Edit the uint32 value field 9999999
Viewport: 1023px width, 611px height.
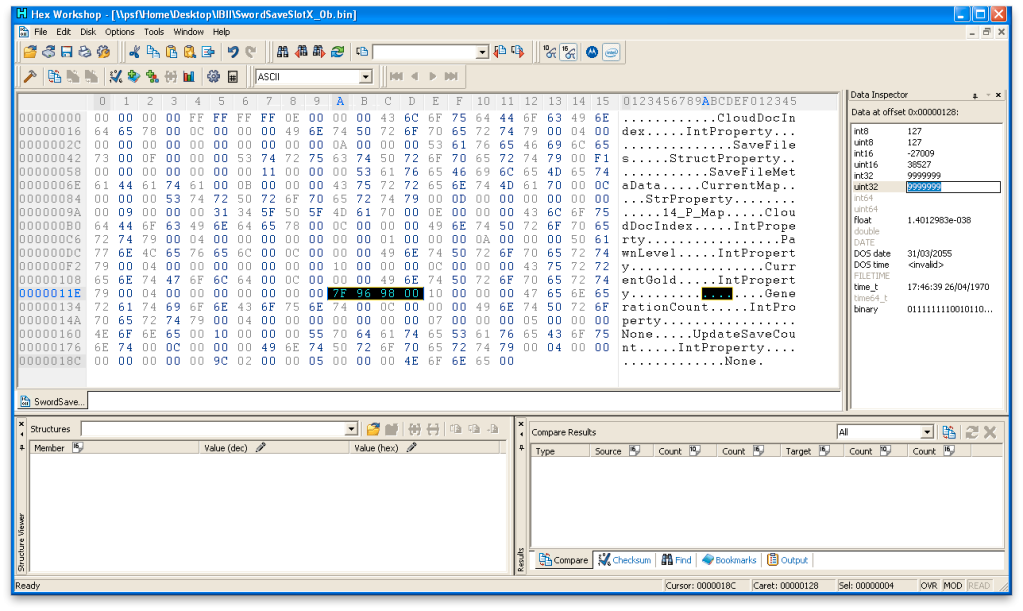(953, 187)
